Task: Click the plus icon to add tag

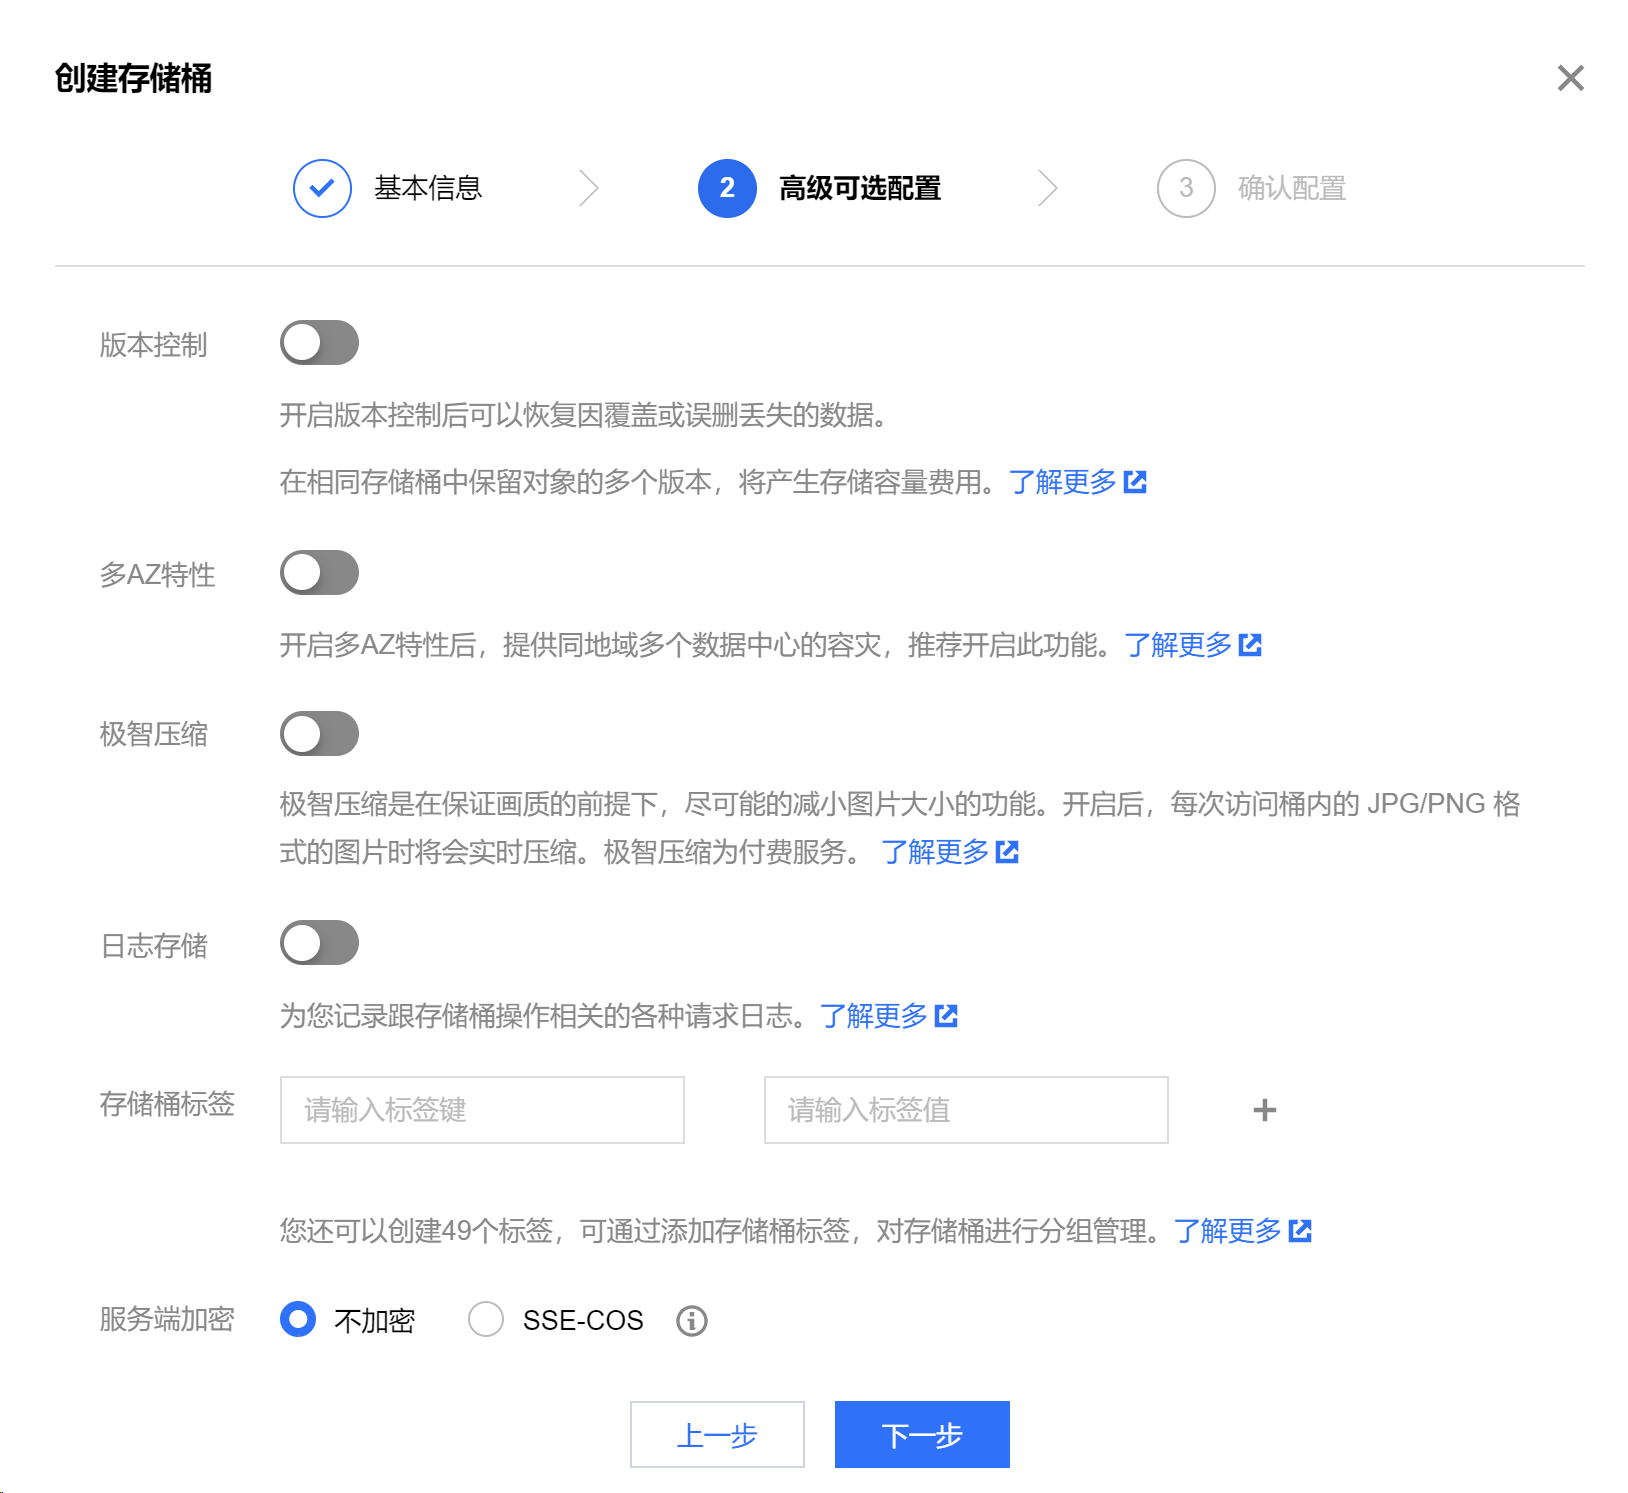Action: click(x=1264, y=1110)
